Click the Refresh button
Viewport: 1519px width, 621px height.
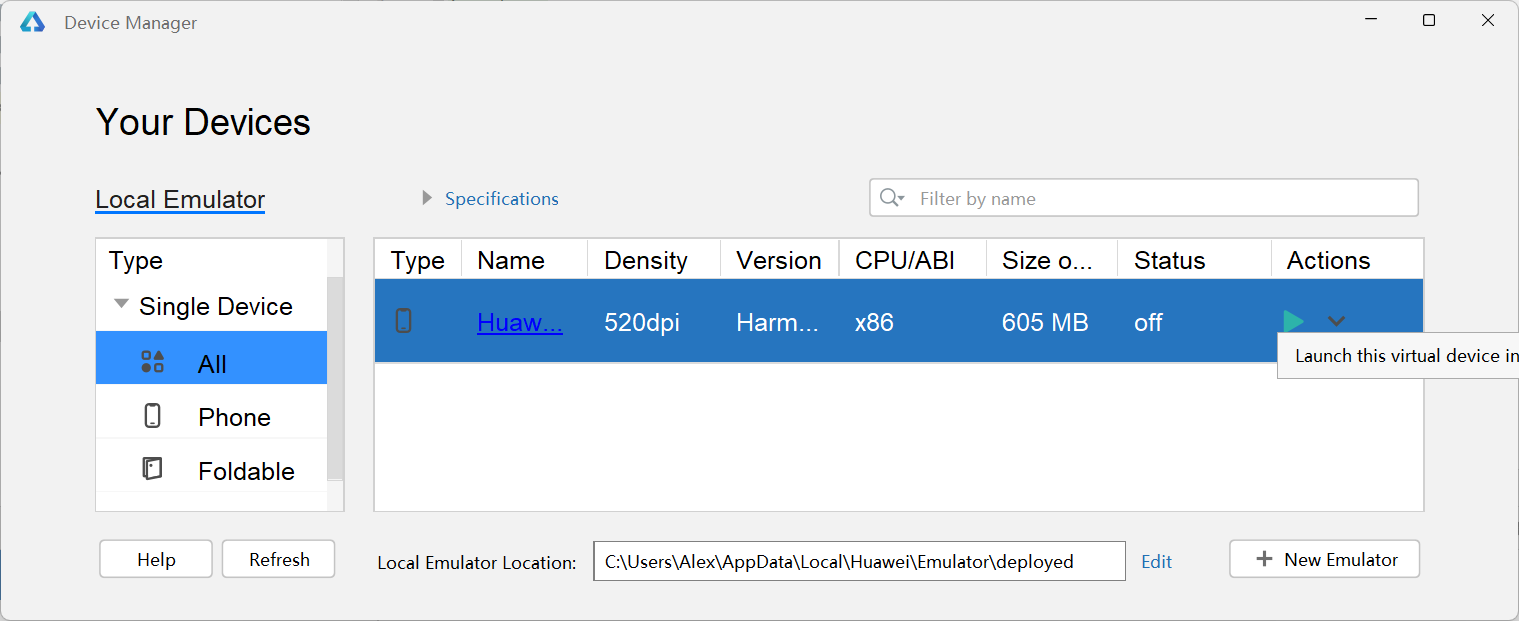279,559
